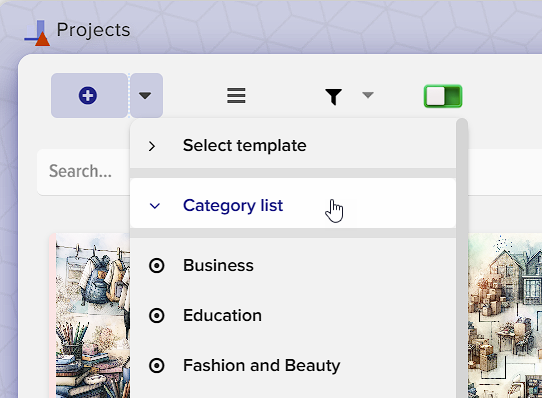Open the houses and boxes project thumbnail
The width and height of the screenshot is (542, 398).
(x=505, y=315)
